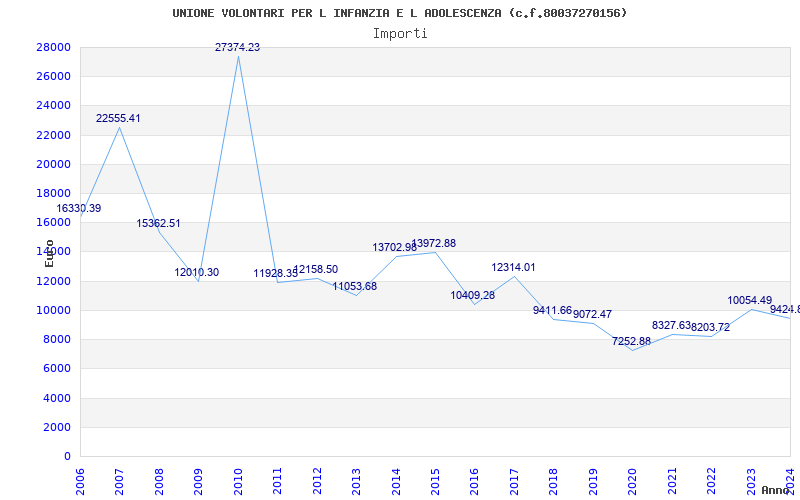Screen dimensions: 800x500
Task: Click the 7252.88 lowest value label
Action: tap(631, 341)
